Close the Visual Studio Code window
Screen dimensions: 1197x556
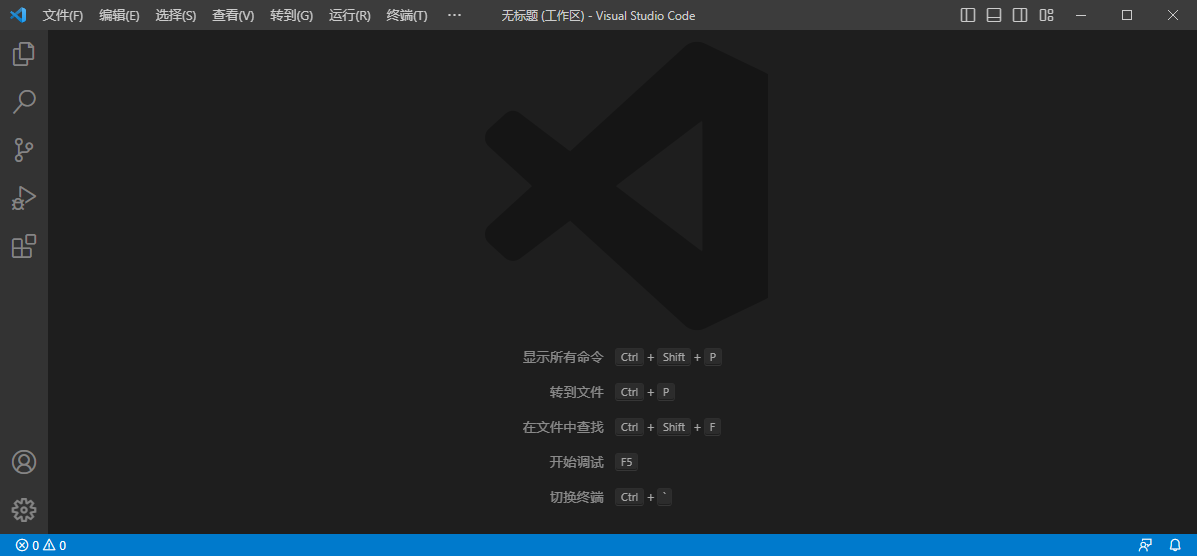[1173, 15]
